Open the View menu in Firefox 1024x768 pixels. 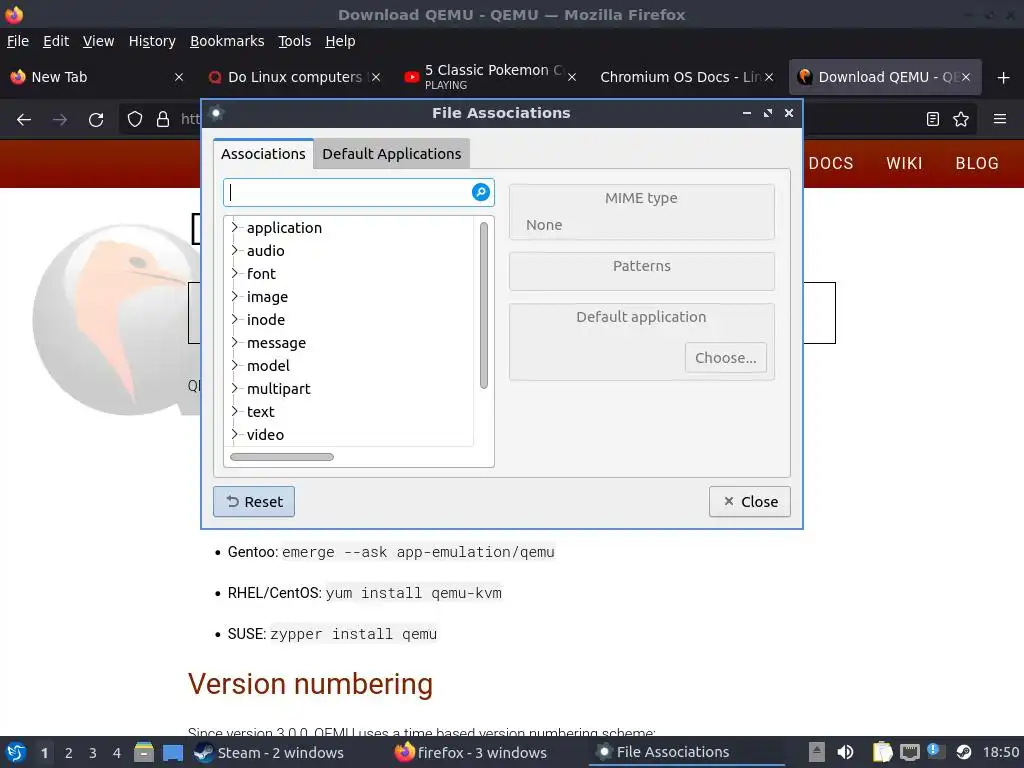click(x=99, y=41)
